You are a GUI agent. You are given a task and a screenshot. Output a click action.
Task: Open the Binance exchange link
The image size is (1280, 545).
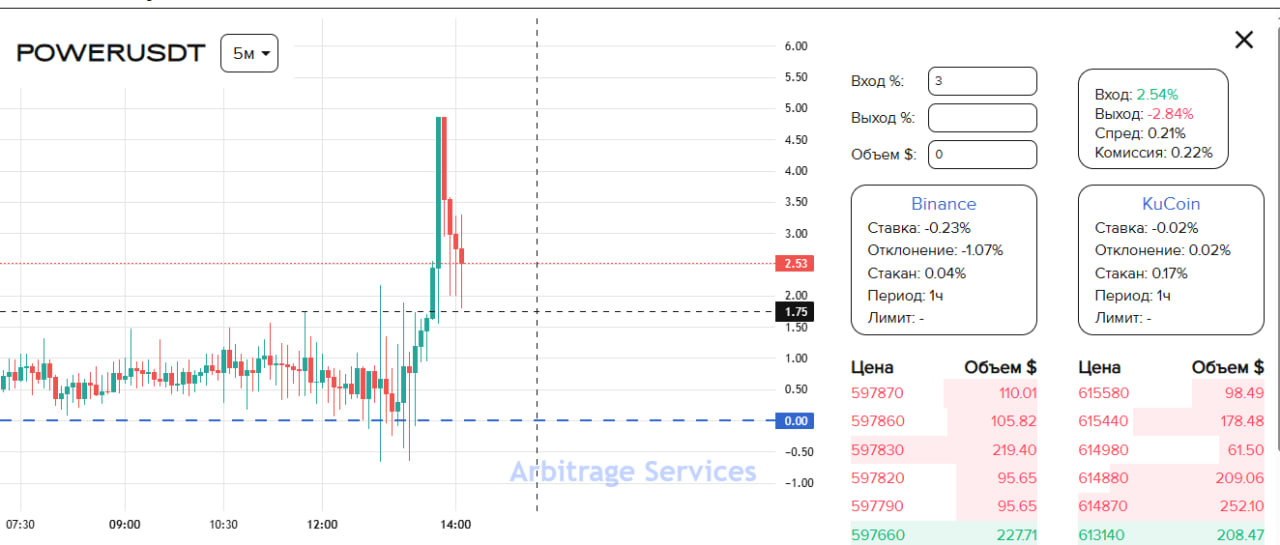[943, 204]
